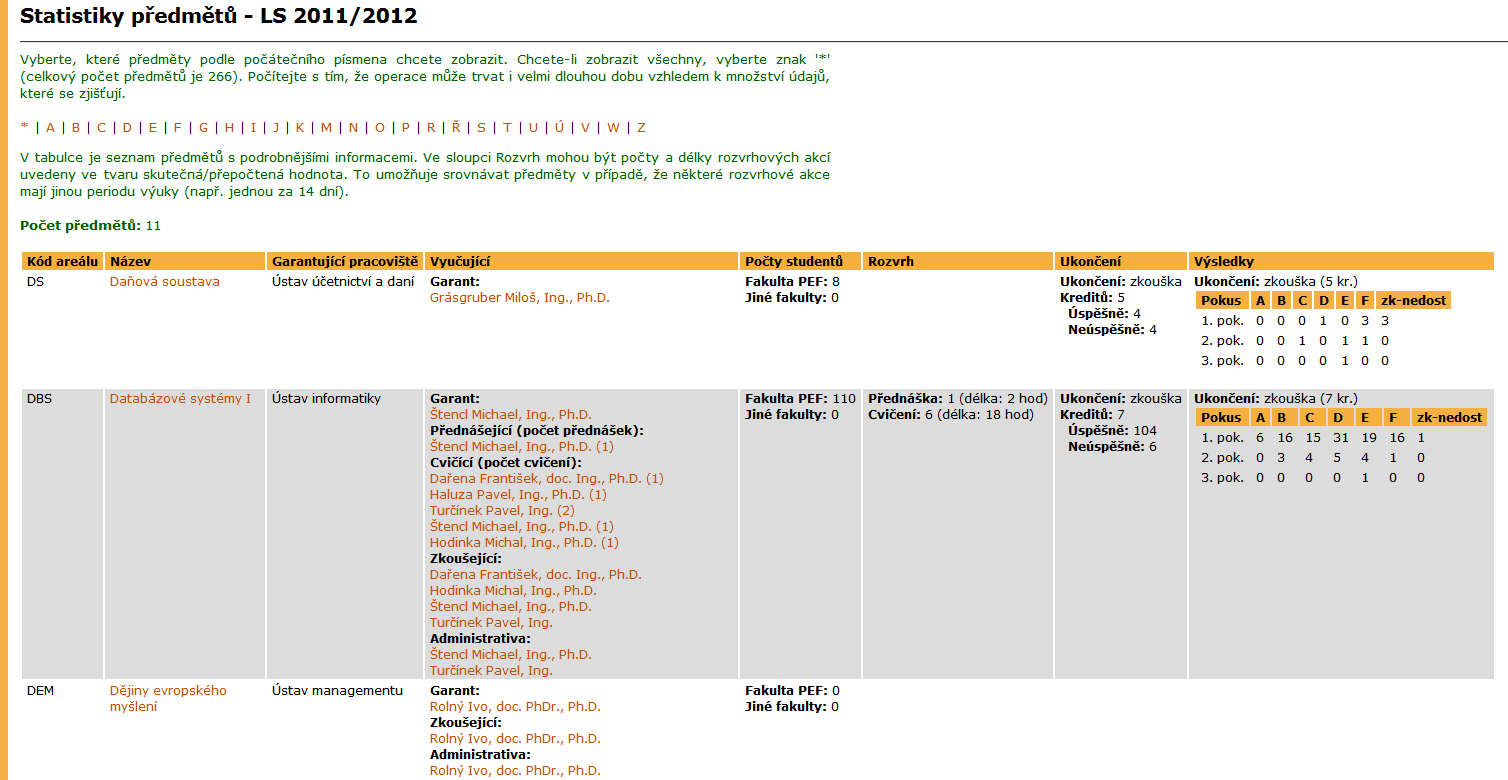The width and height of the screenshot is (1508, 780).
Task: Filter subjects by letter B
Action: point(76,128)
